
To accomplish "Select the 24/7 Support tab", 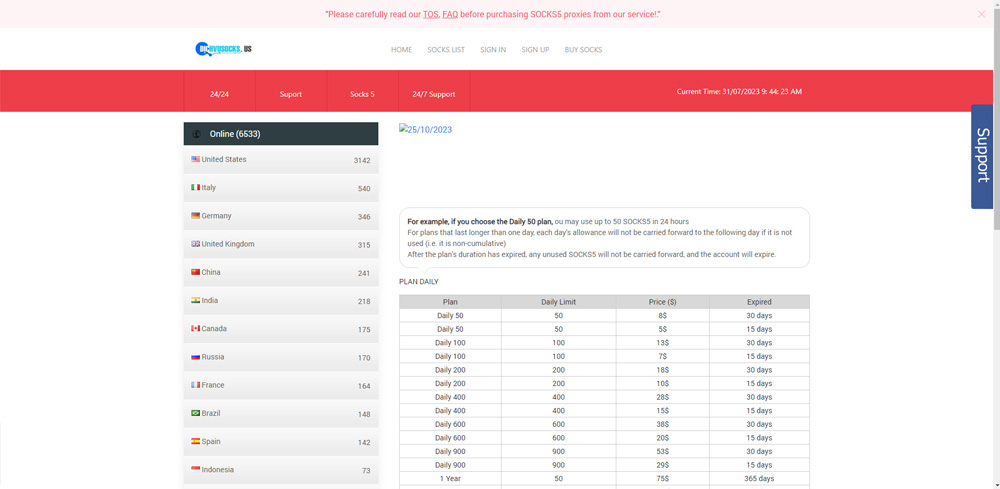I will pos(433,94).
